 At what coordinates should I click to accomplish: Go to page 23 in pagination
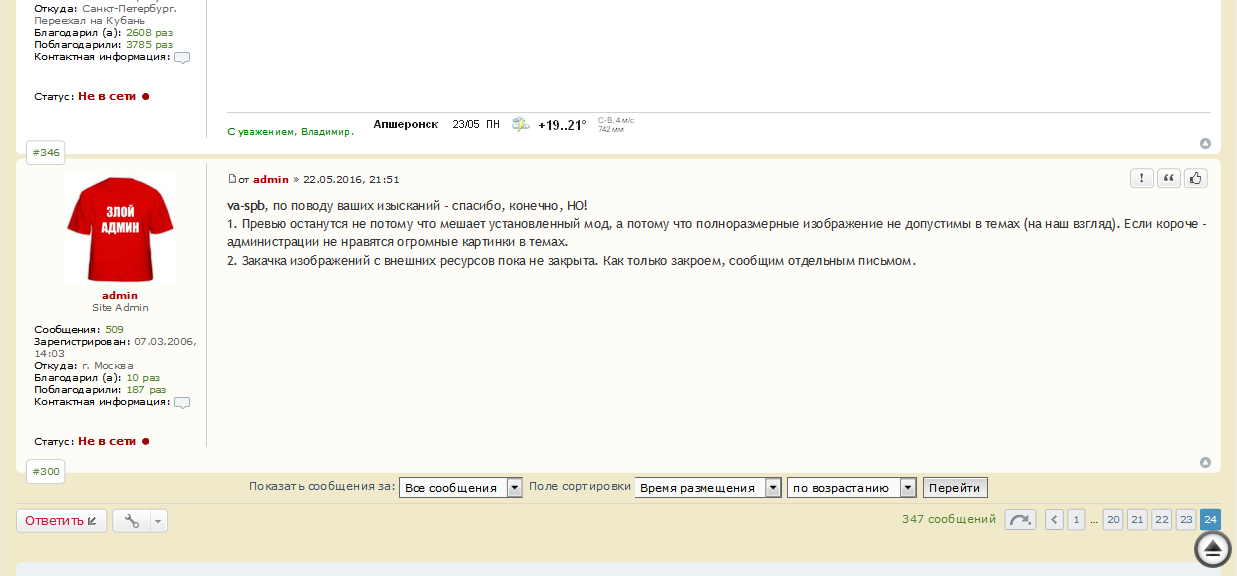(1186, 520)
